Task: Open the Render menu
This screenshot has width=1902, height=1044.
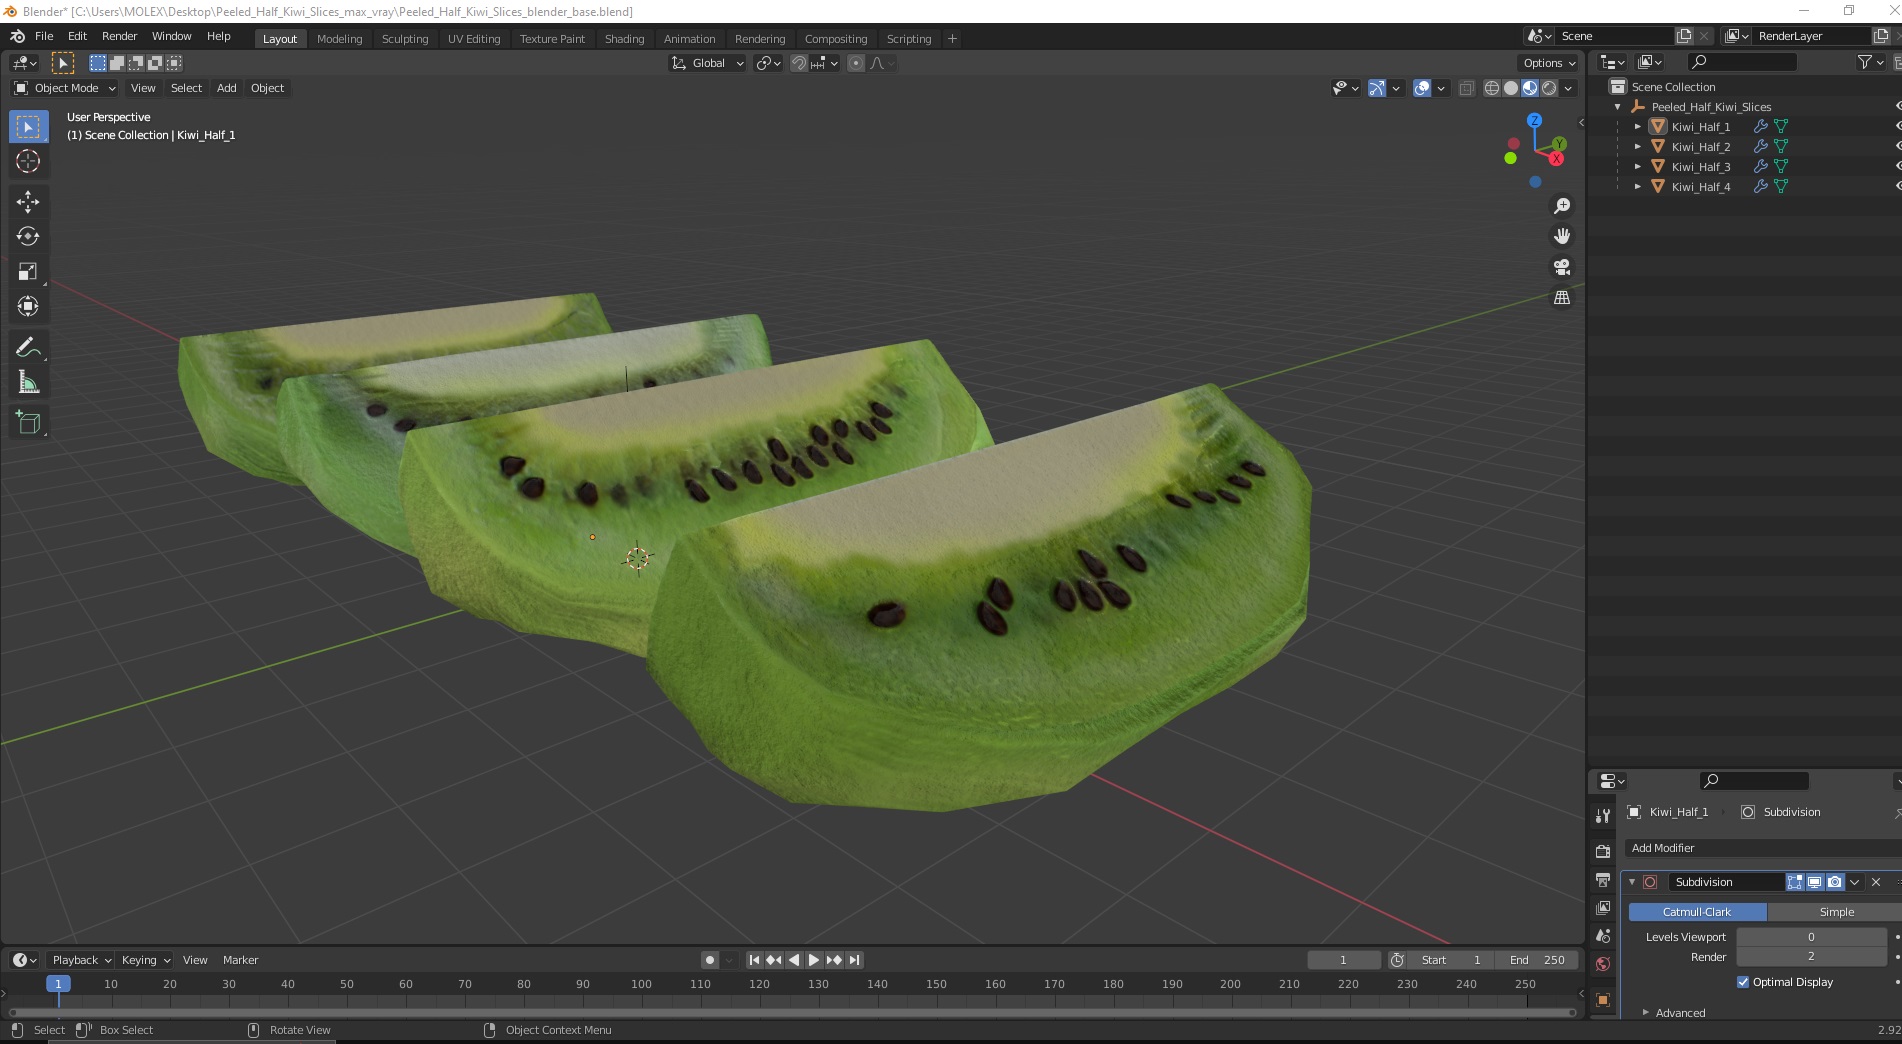Action: (120, 36)
